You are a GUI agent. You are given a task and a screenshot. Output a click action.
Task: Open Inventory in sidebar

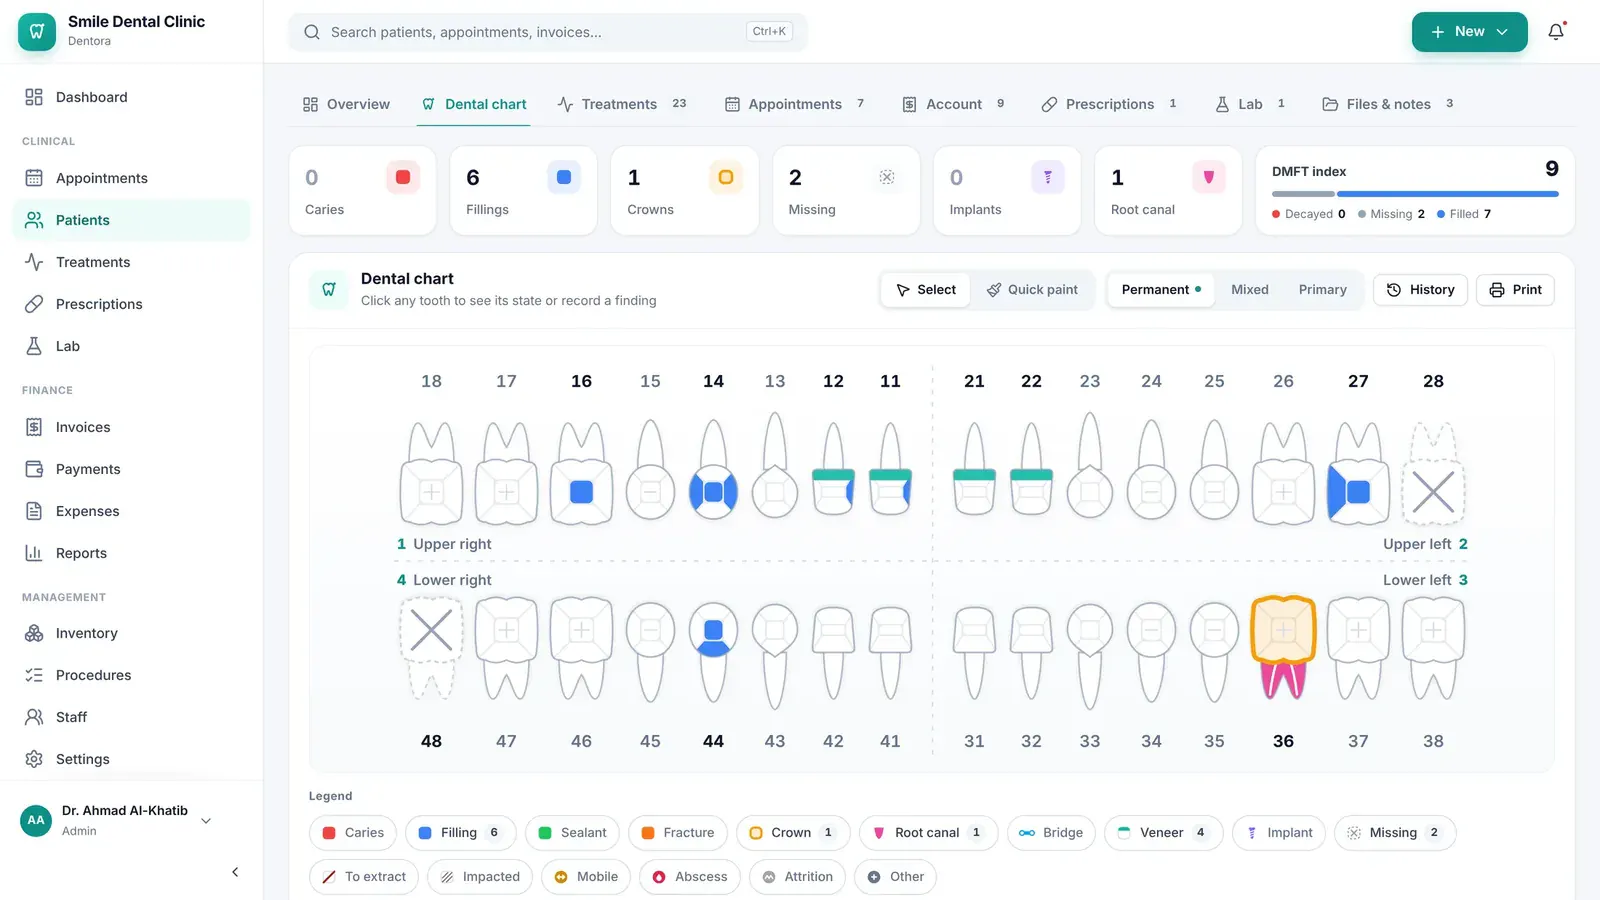tap(131, 633)
